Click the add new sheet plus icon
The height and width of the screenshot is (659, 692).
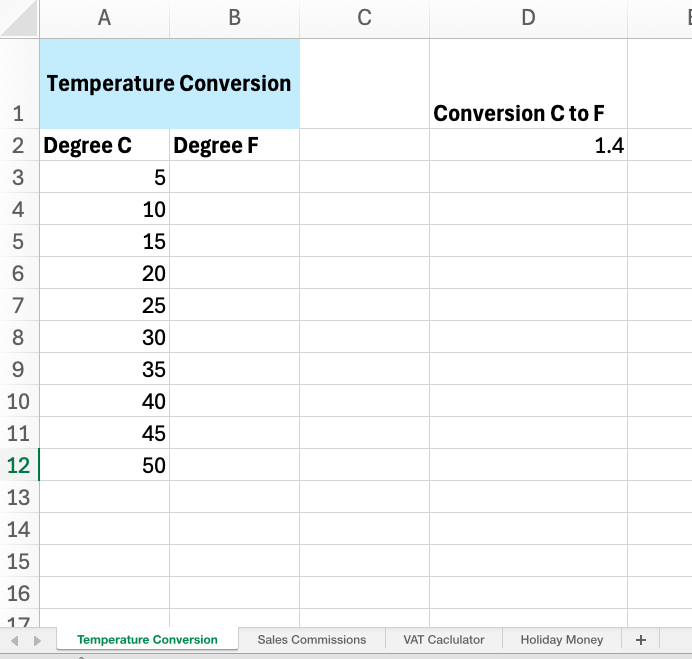[x=641, y=640]
